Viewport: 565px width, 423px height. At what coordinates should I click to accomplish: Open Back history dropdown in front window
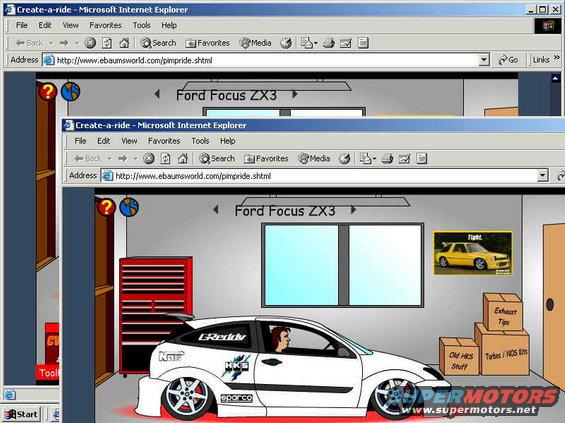109,159
